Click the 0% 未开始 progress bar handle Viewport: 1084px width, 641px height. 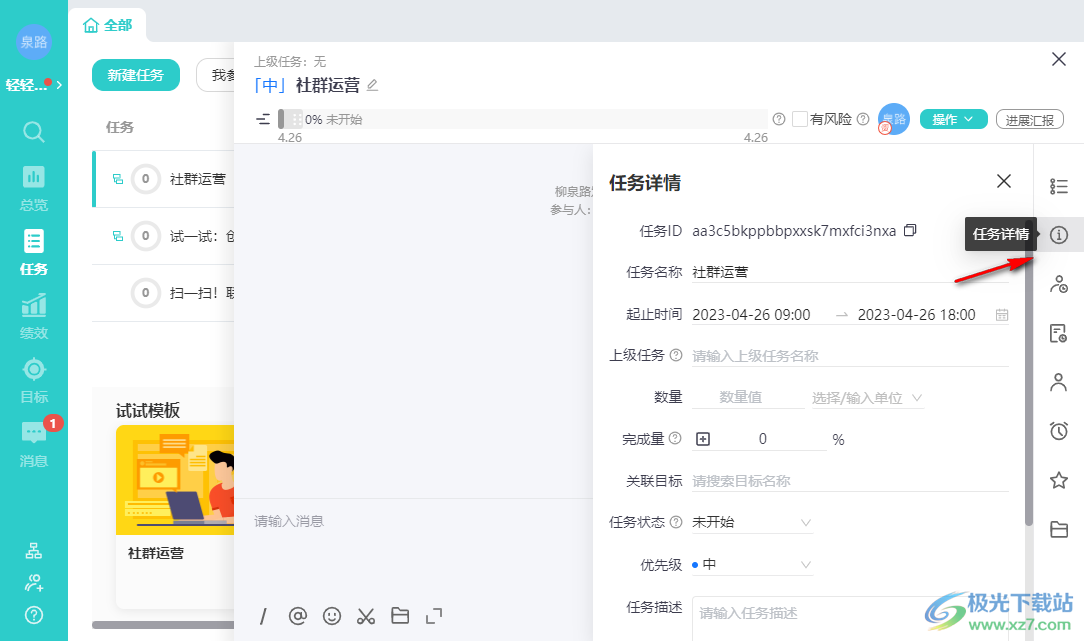[281, 119]
